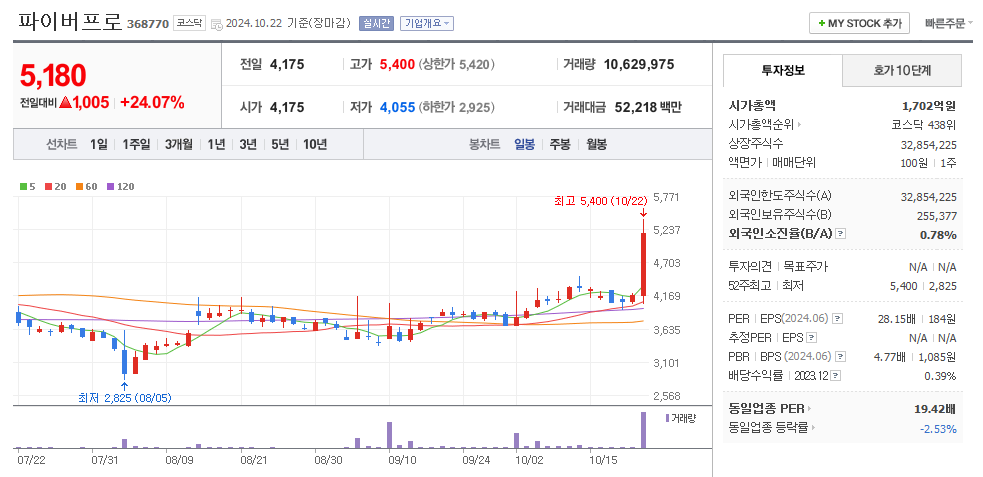The image size is (983, 477).
Task: Click the red up-triangle beside 1,005
Action: (65, 102)
